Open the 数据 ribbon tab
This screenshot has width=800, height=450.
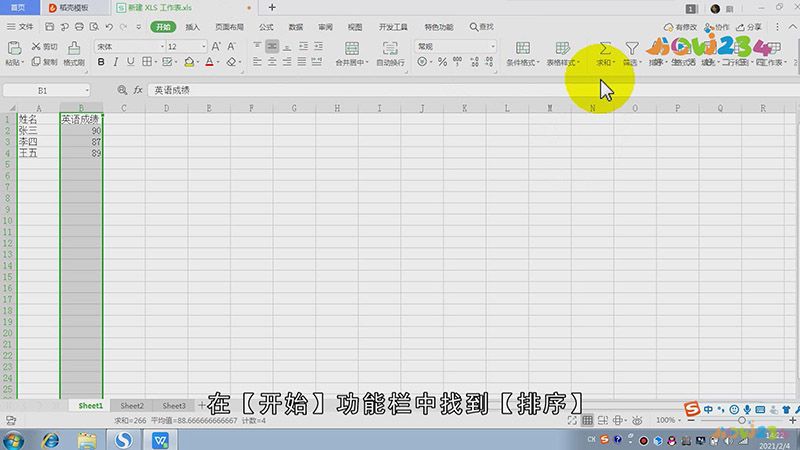[295, 27]
